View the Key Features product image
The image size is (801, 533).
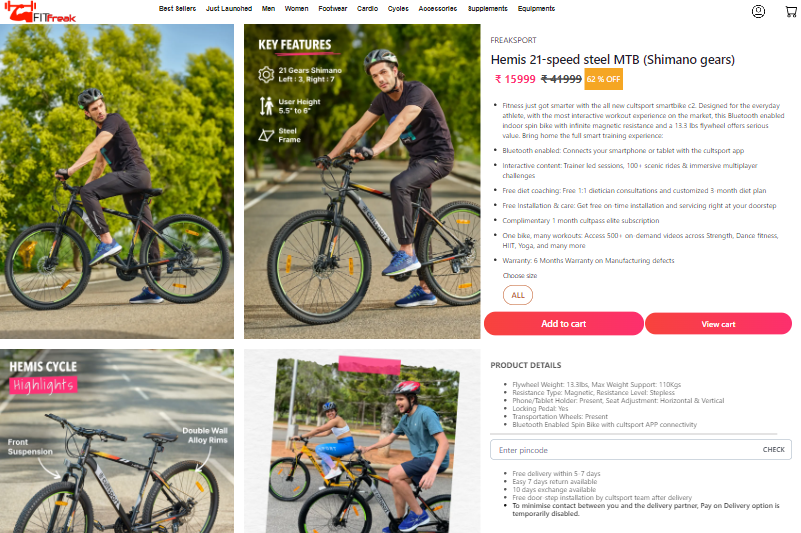tap(362, 181)
